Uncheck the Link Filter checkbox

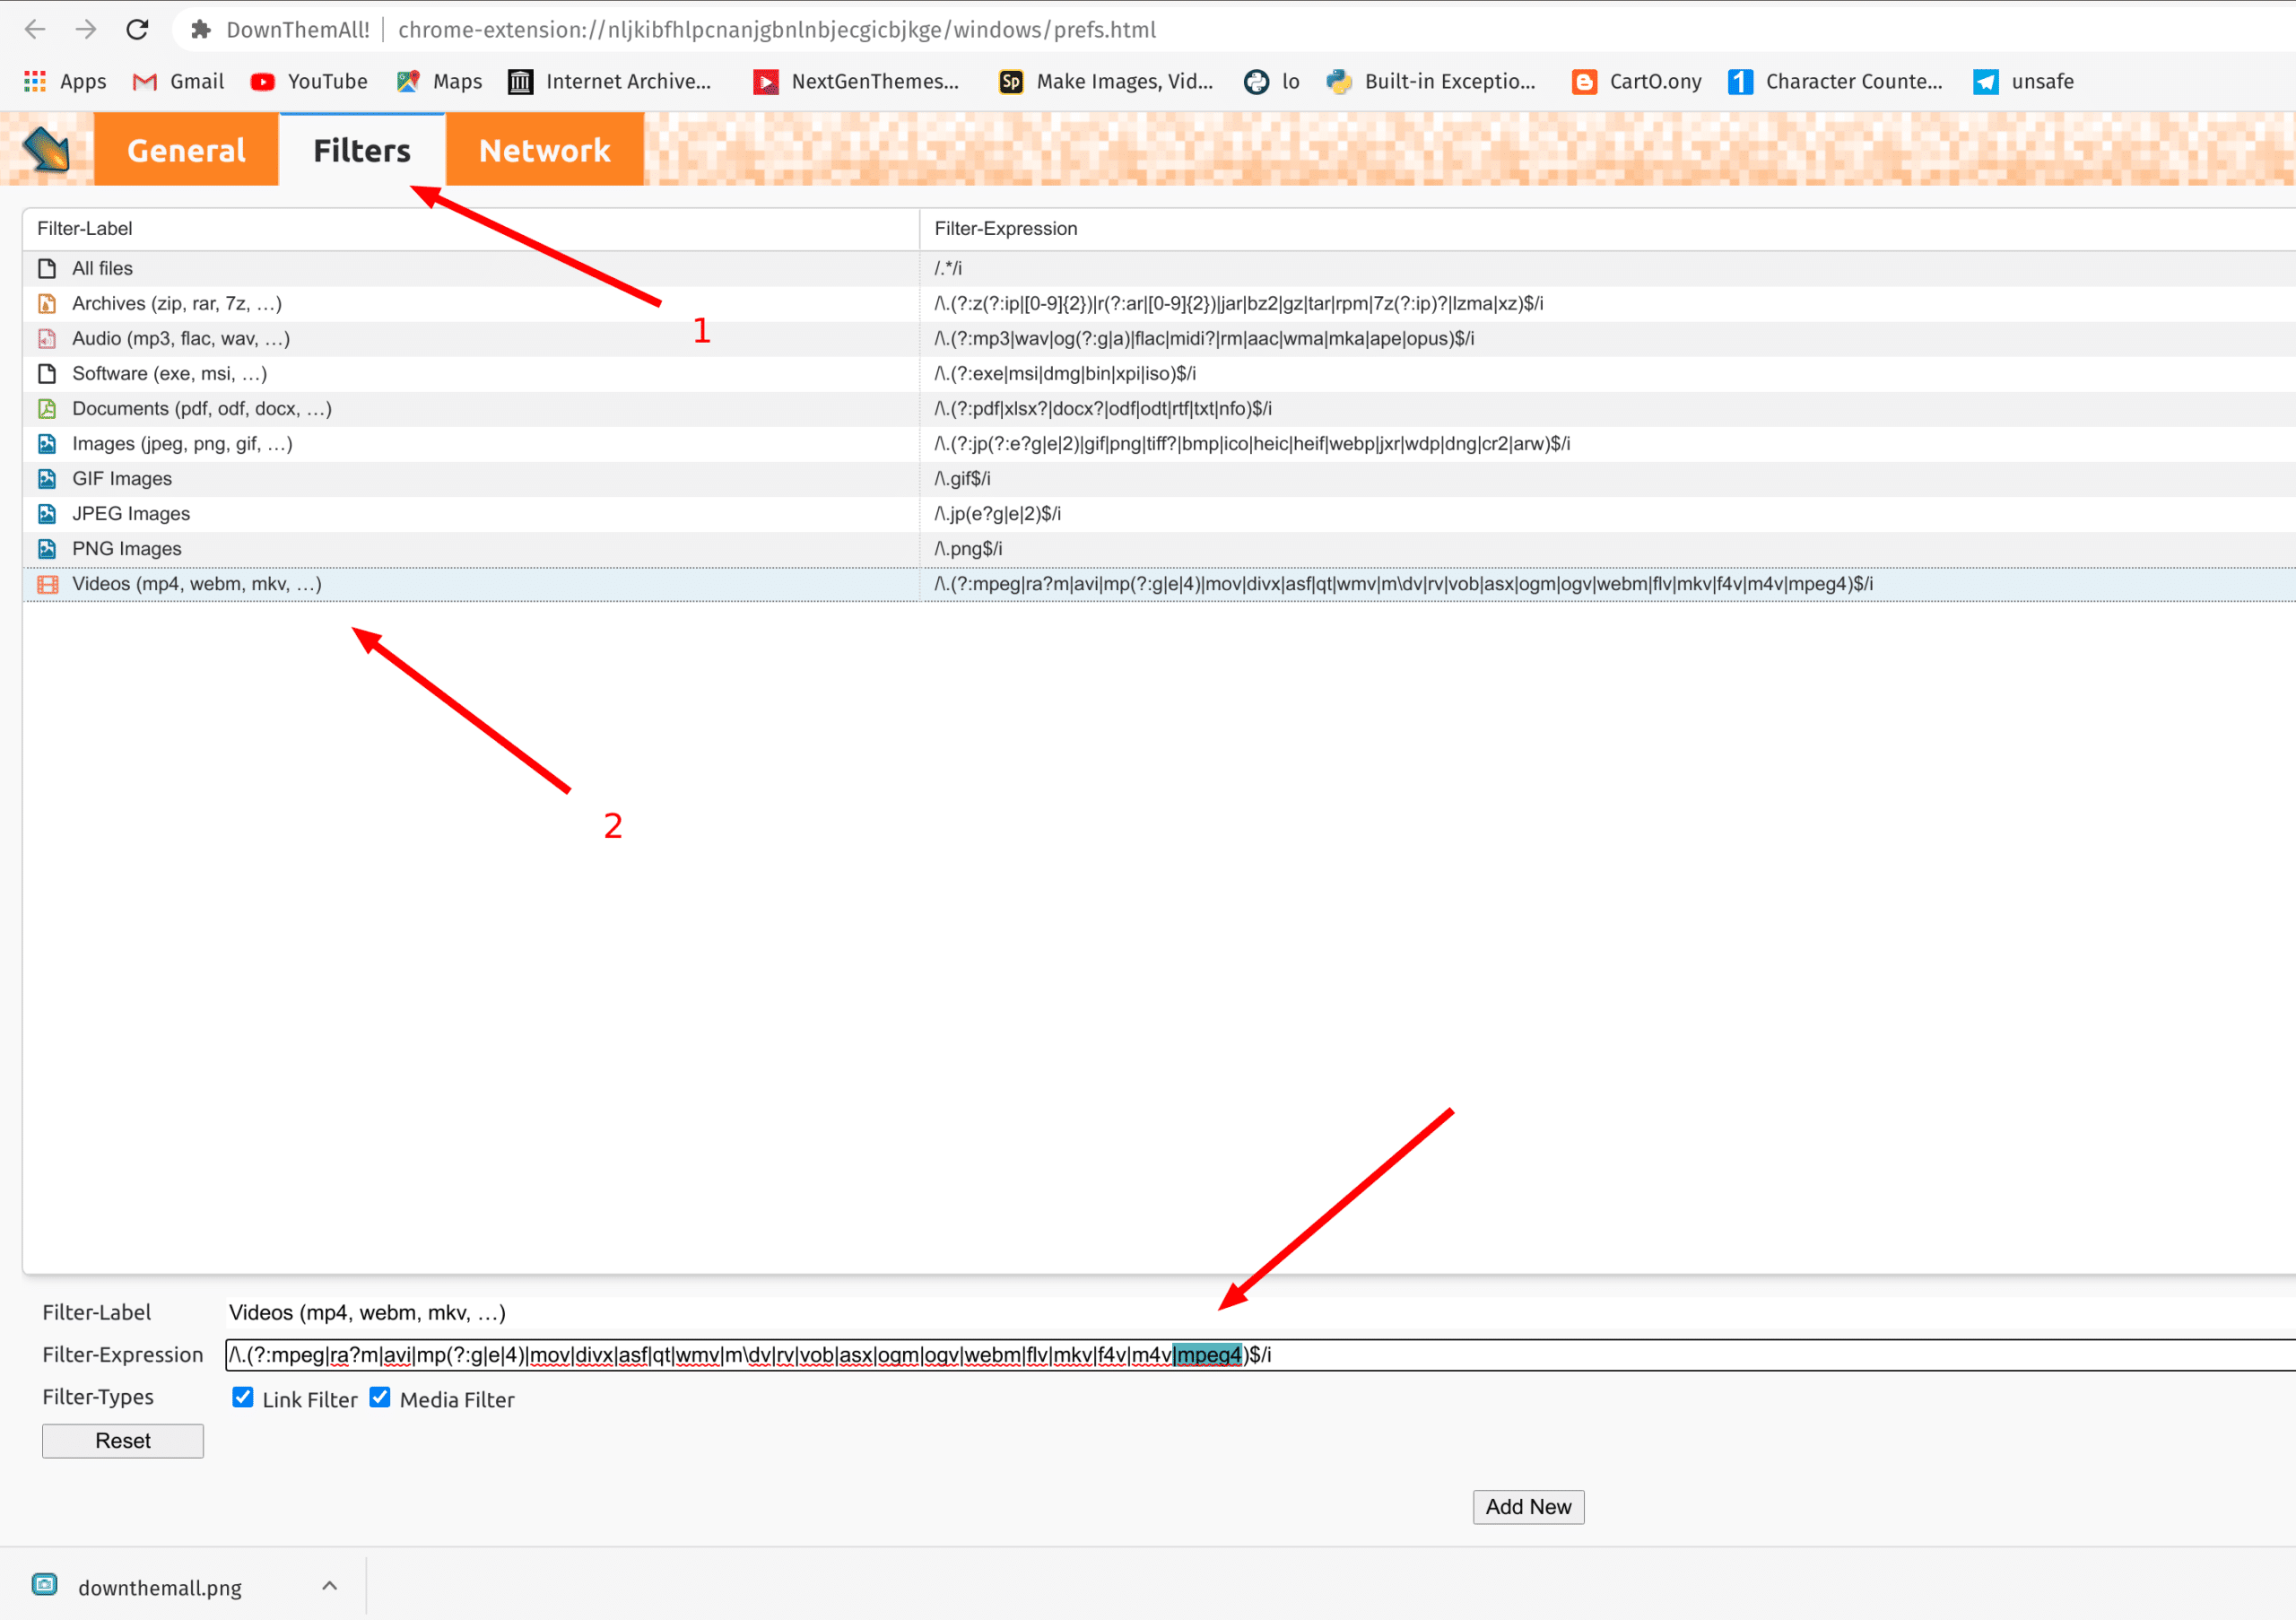(243, 1398)
